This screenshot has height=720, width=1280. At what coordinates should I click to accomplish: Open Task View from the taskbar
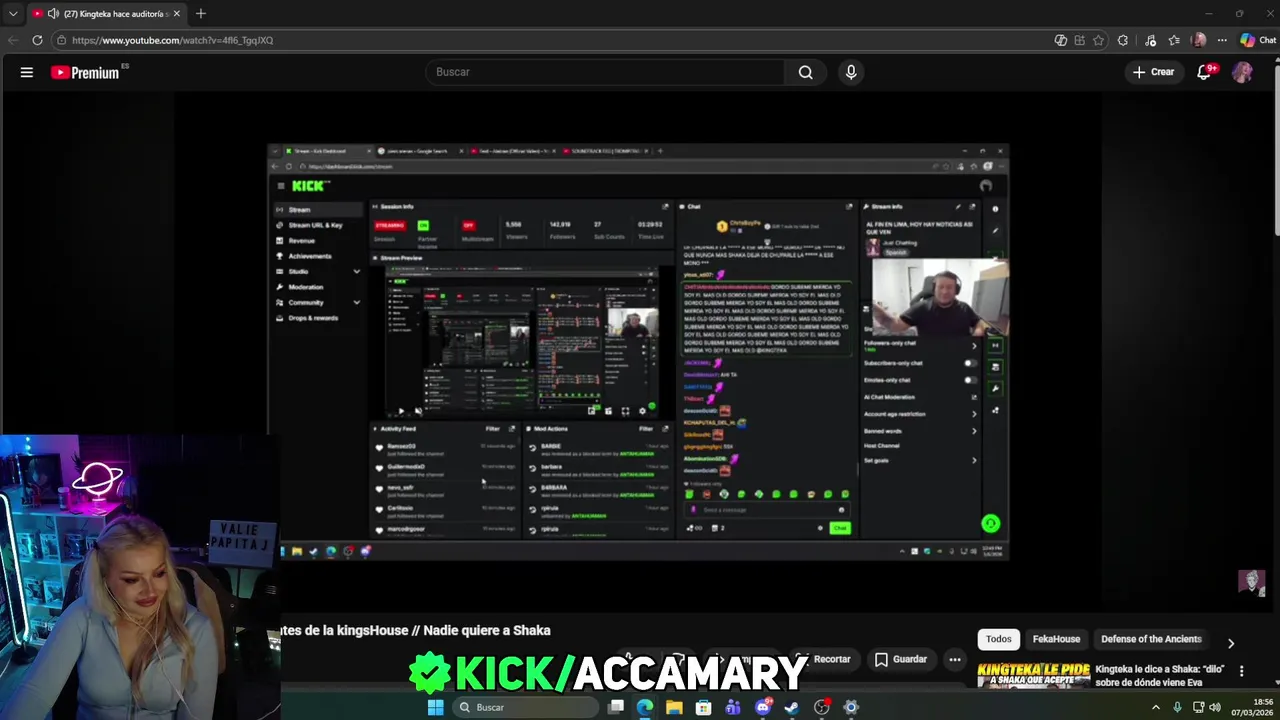tap(616, 707)
